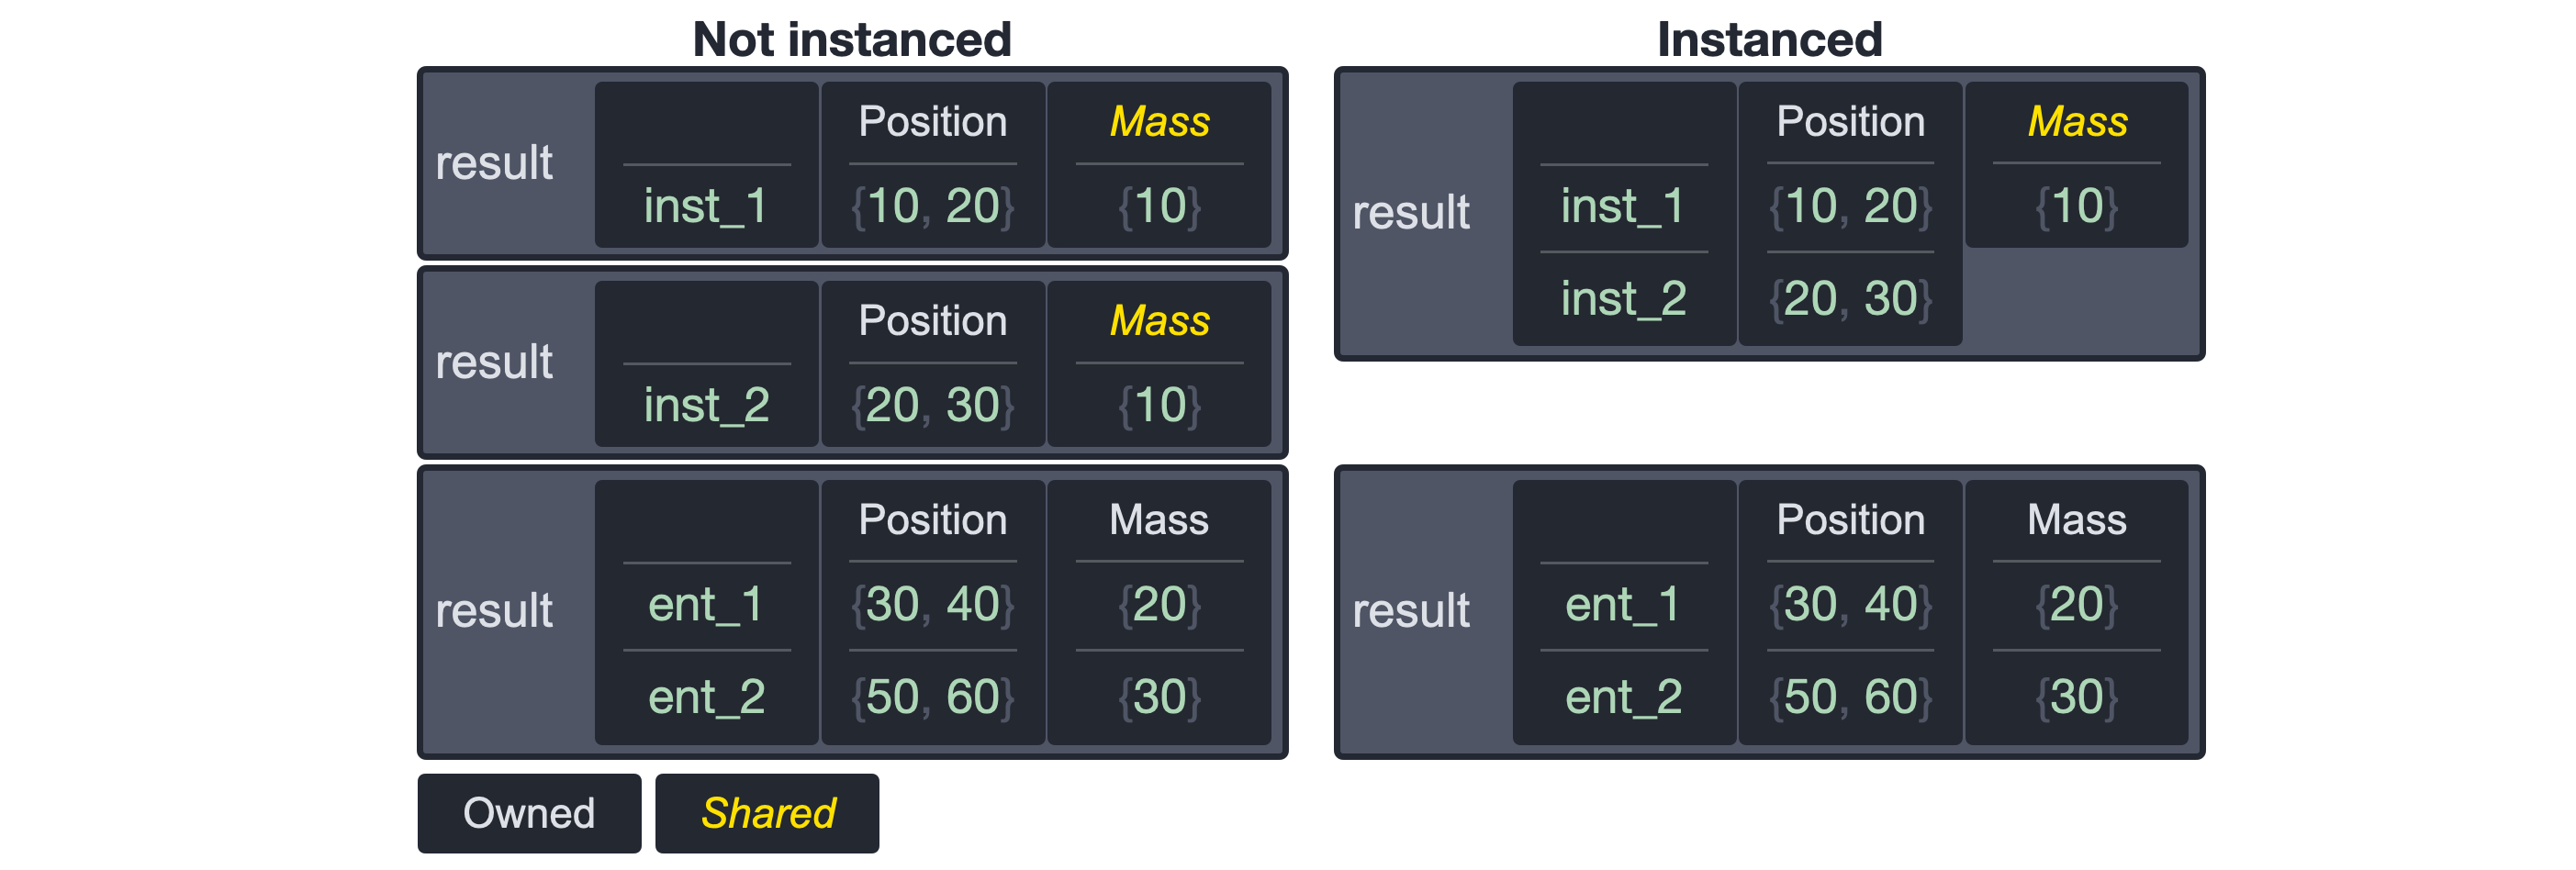
Task: Click the Owned legend button
Action: point(528,813)
